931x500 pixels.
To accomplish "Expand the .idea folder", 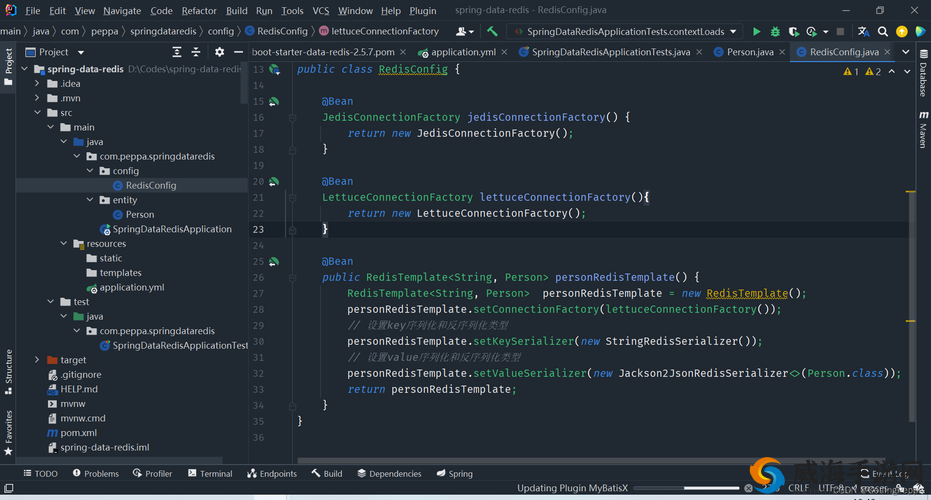I will (x=37, y=84).
